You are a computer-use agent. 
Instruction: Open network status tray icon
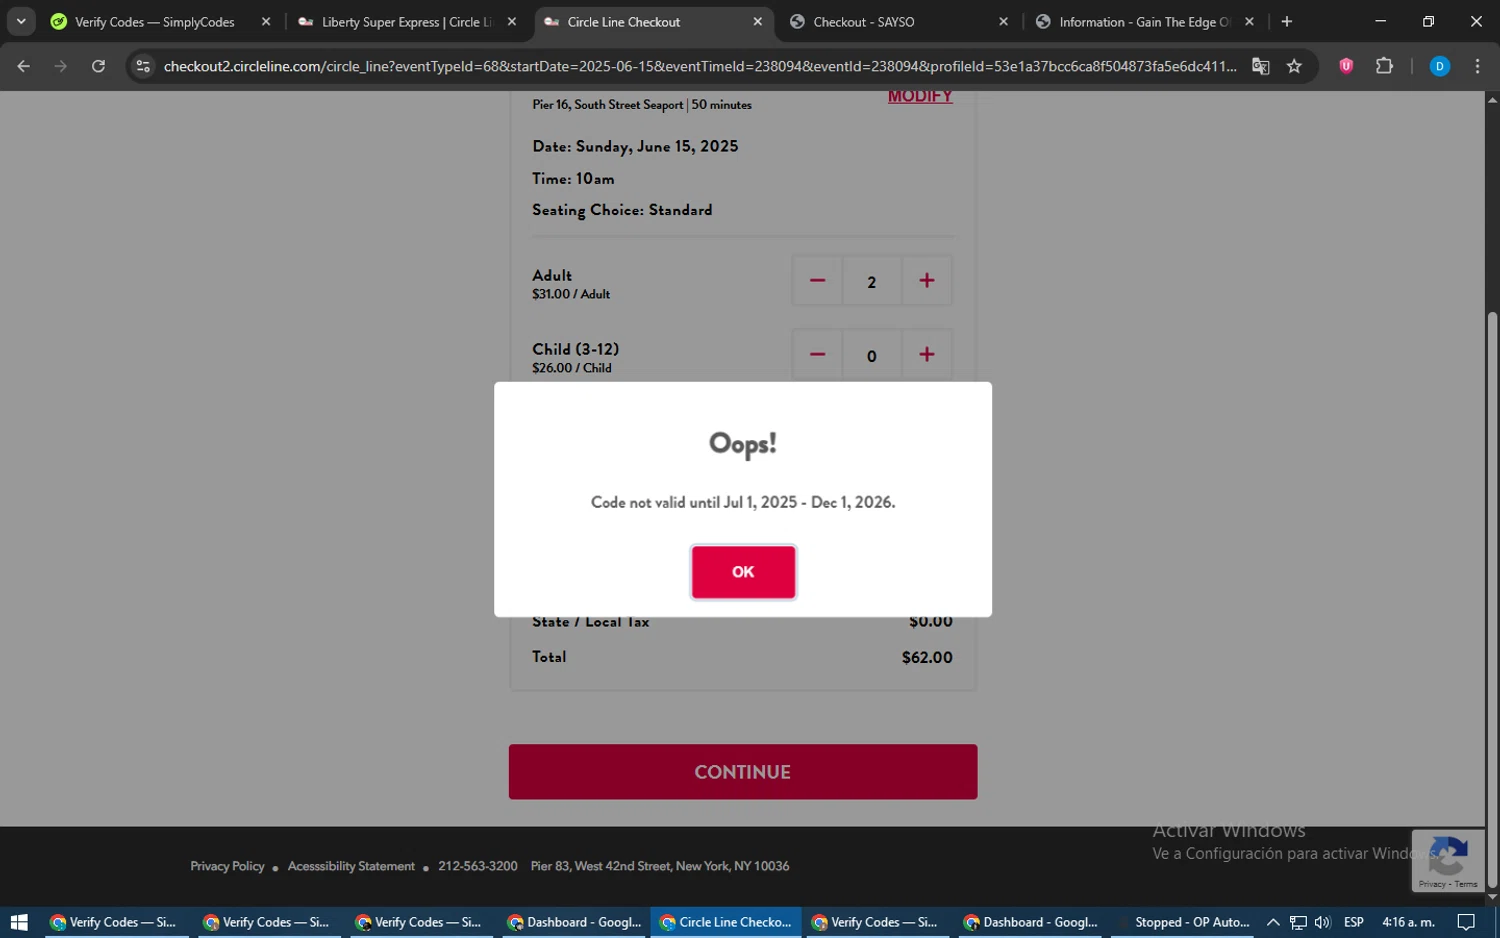[x=1298, y=922]
